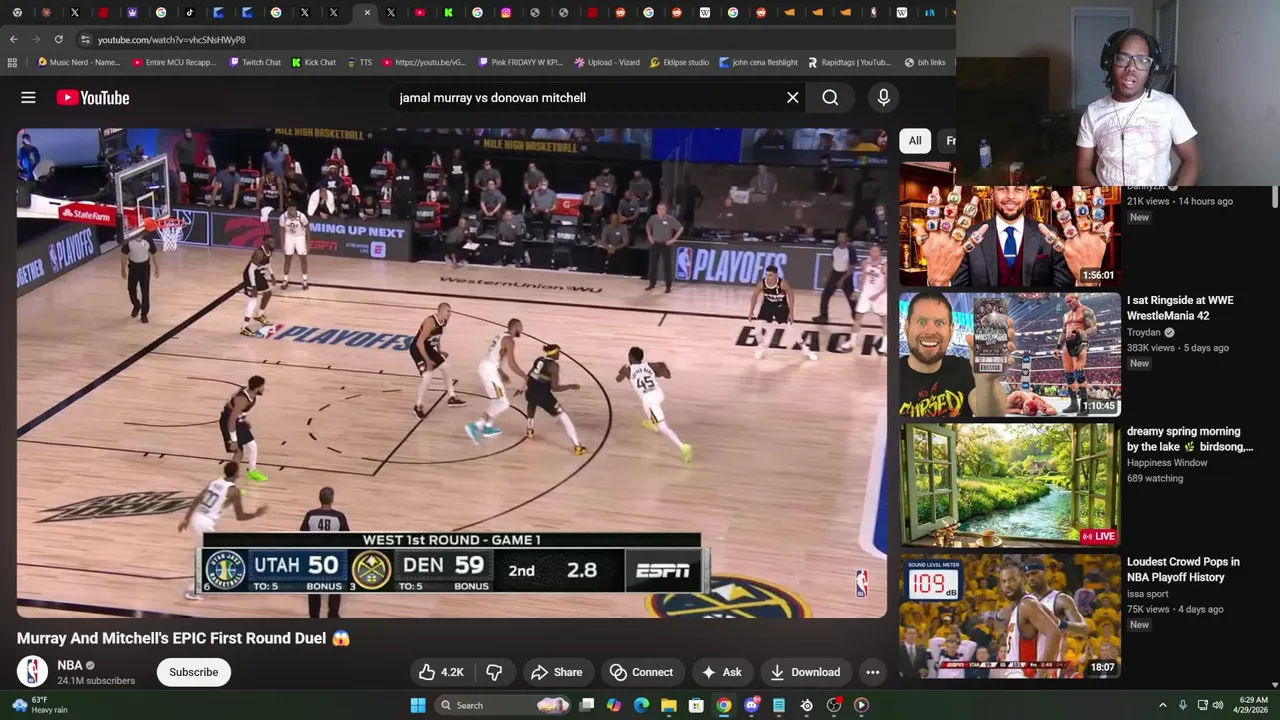Open Eklipse studio bookmark
Screen dimensions: 1280x720
point(679,62)
